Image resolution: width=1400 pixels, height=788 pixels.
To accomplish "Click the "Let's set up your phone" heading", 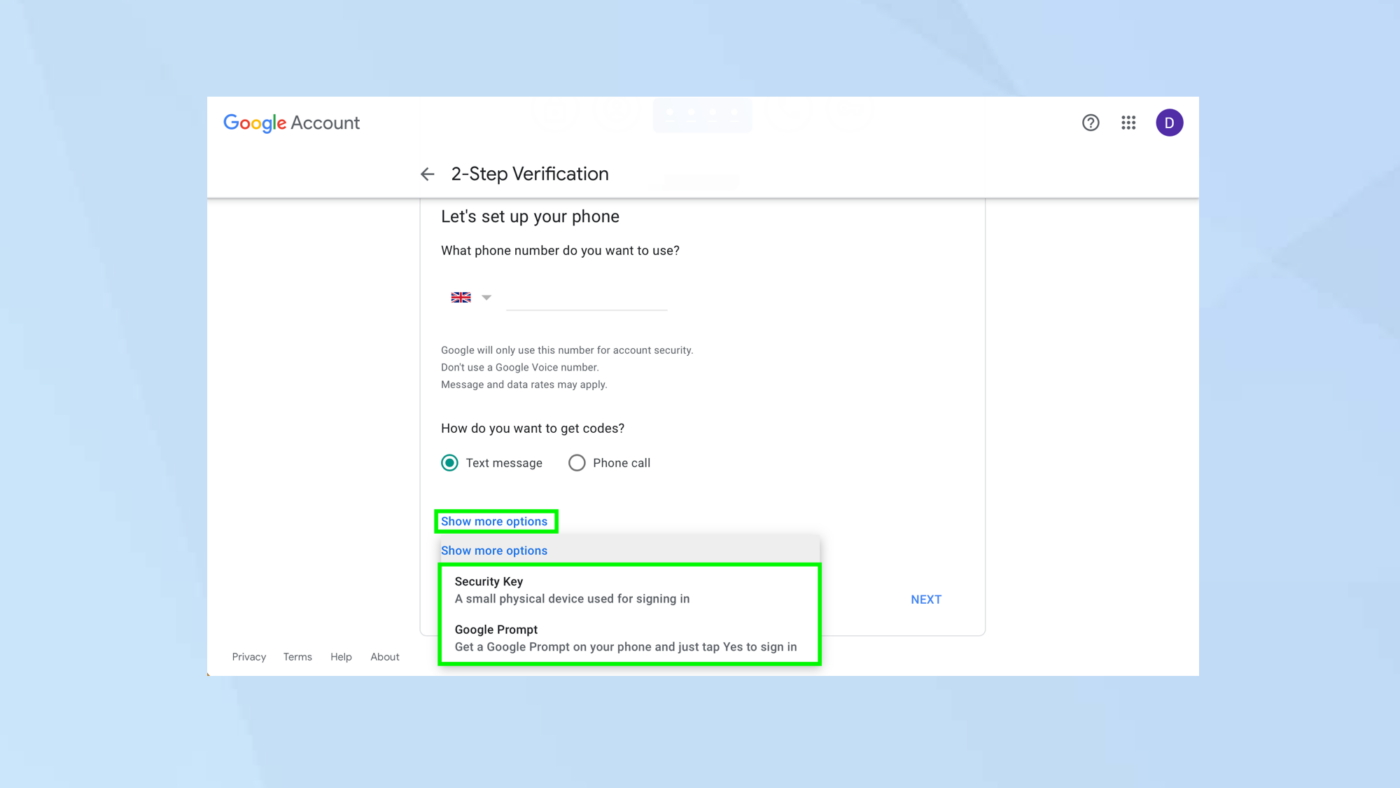I will 530,217.
